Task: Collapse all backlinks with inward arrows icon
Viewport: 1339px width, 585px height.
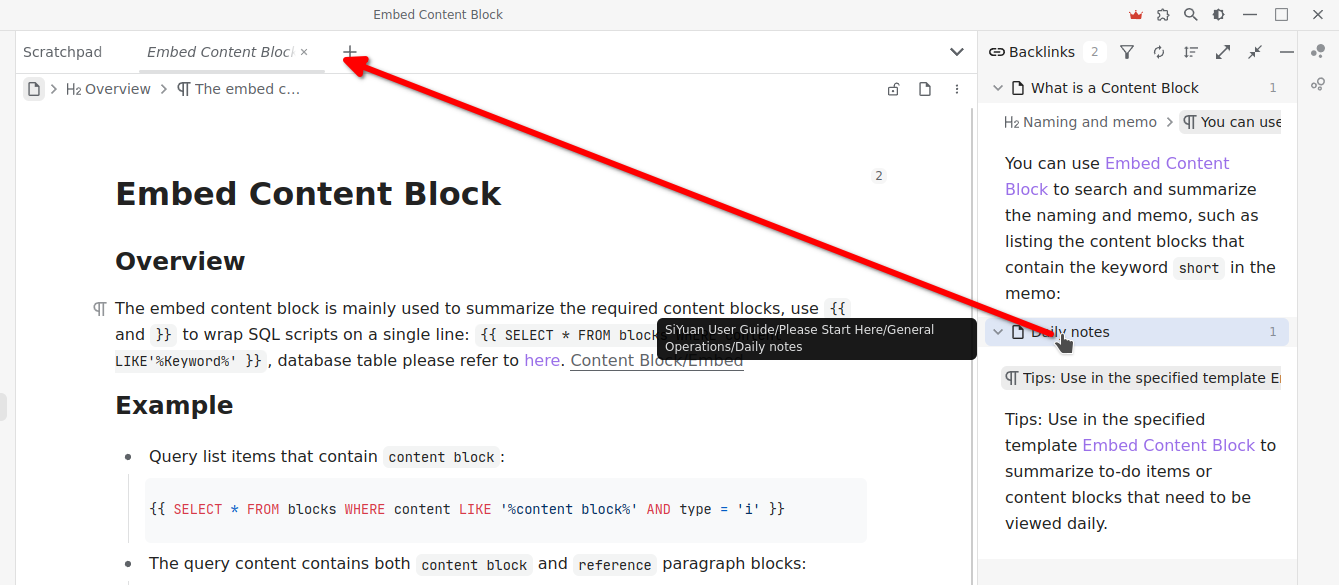Action: (1254, 51)
